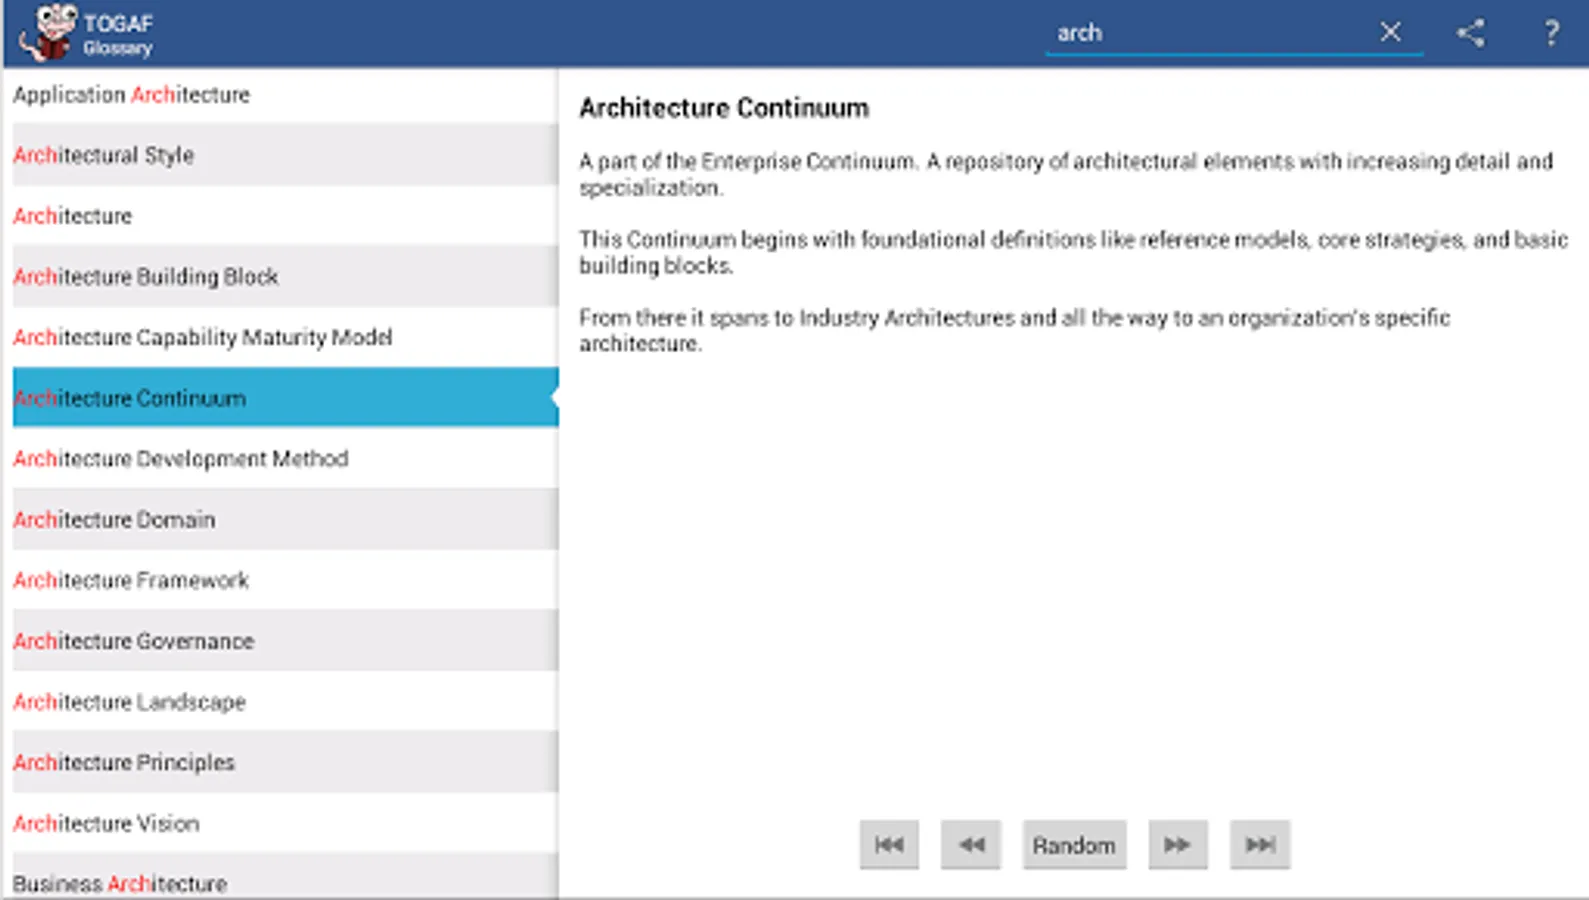Select Architecture Domain entry
The width and height of the screenshot is (1589, 900).
(x=285, y=519)
